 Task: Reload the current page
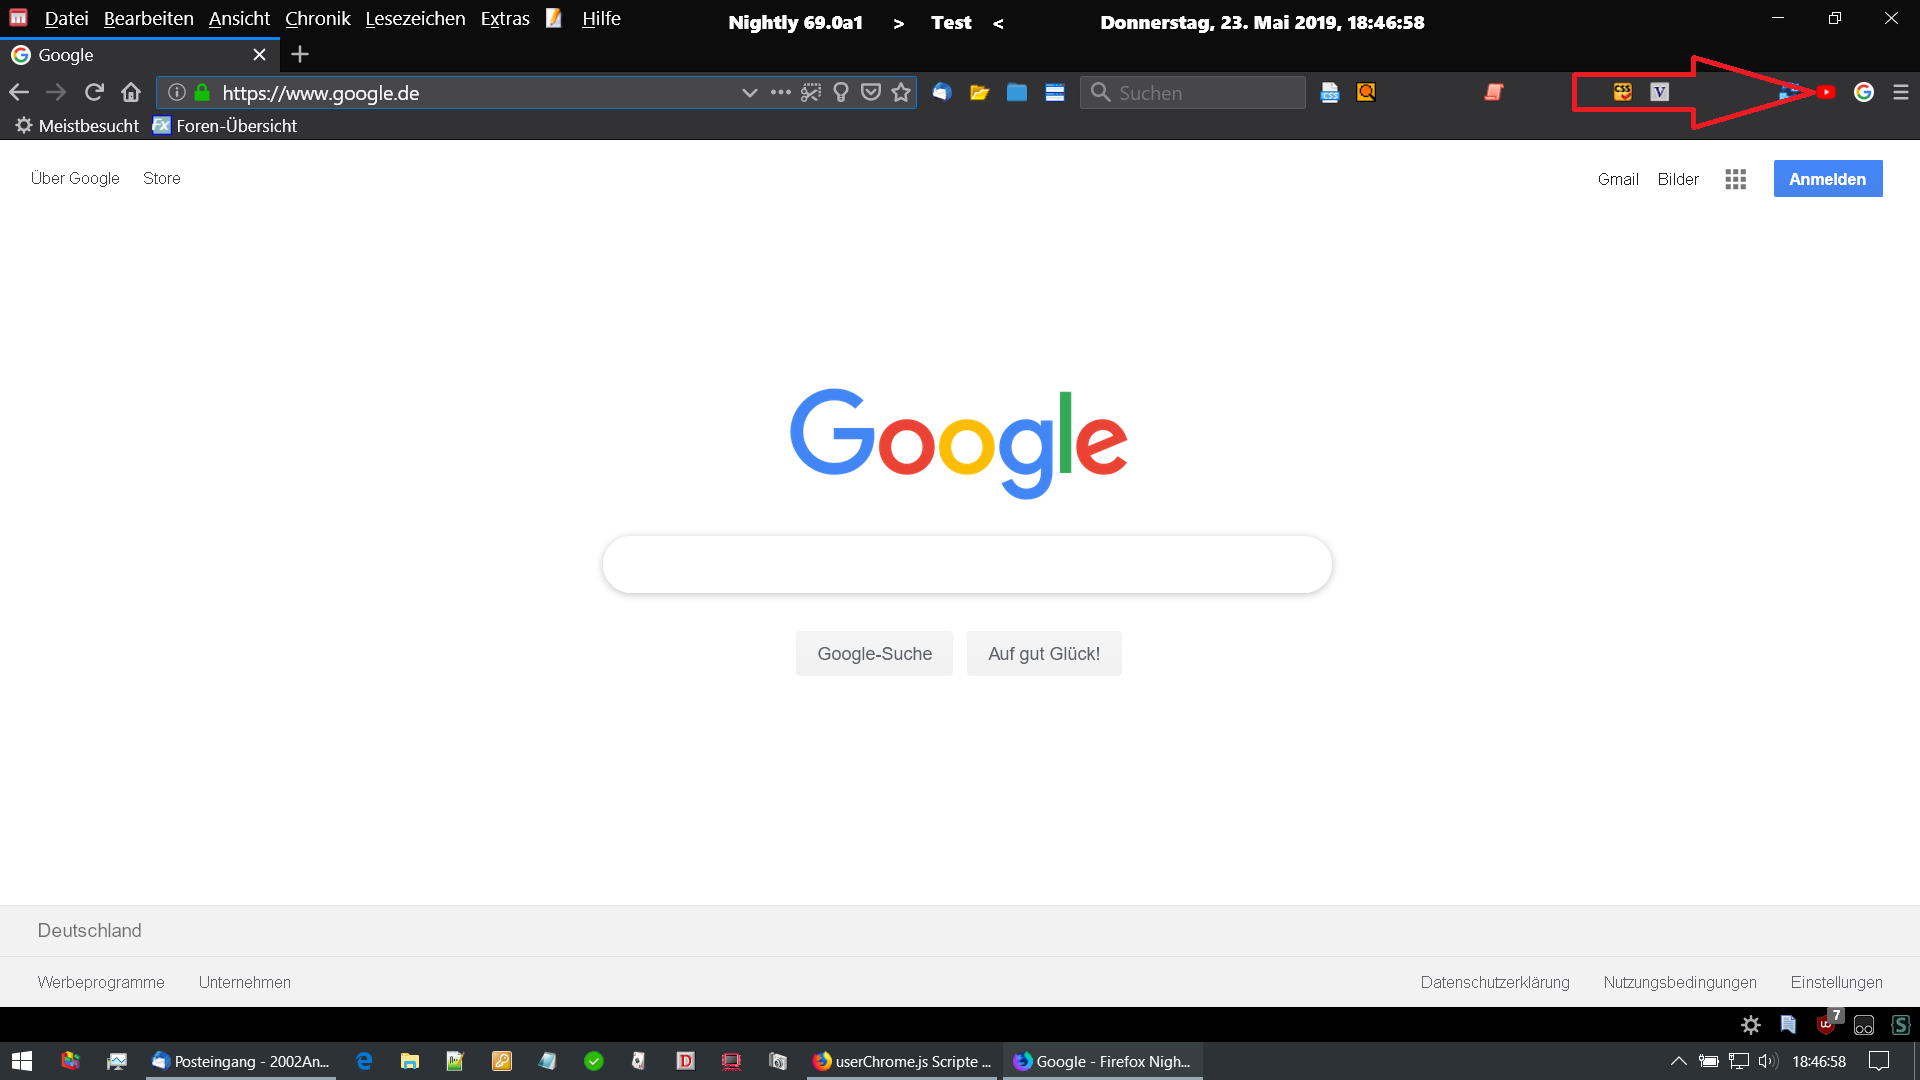(x=94, y=92)
